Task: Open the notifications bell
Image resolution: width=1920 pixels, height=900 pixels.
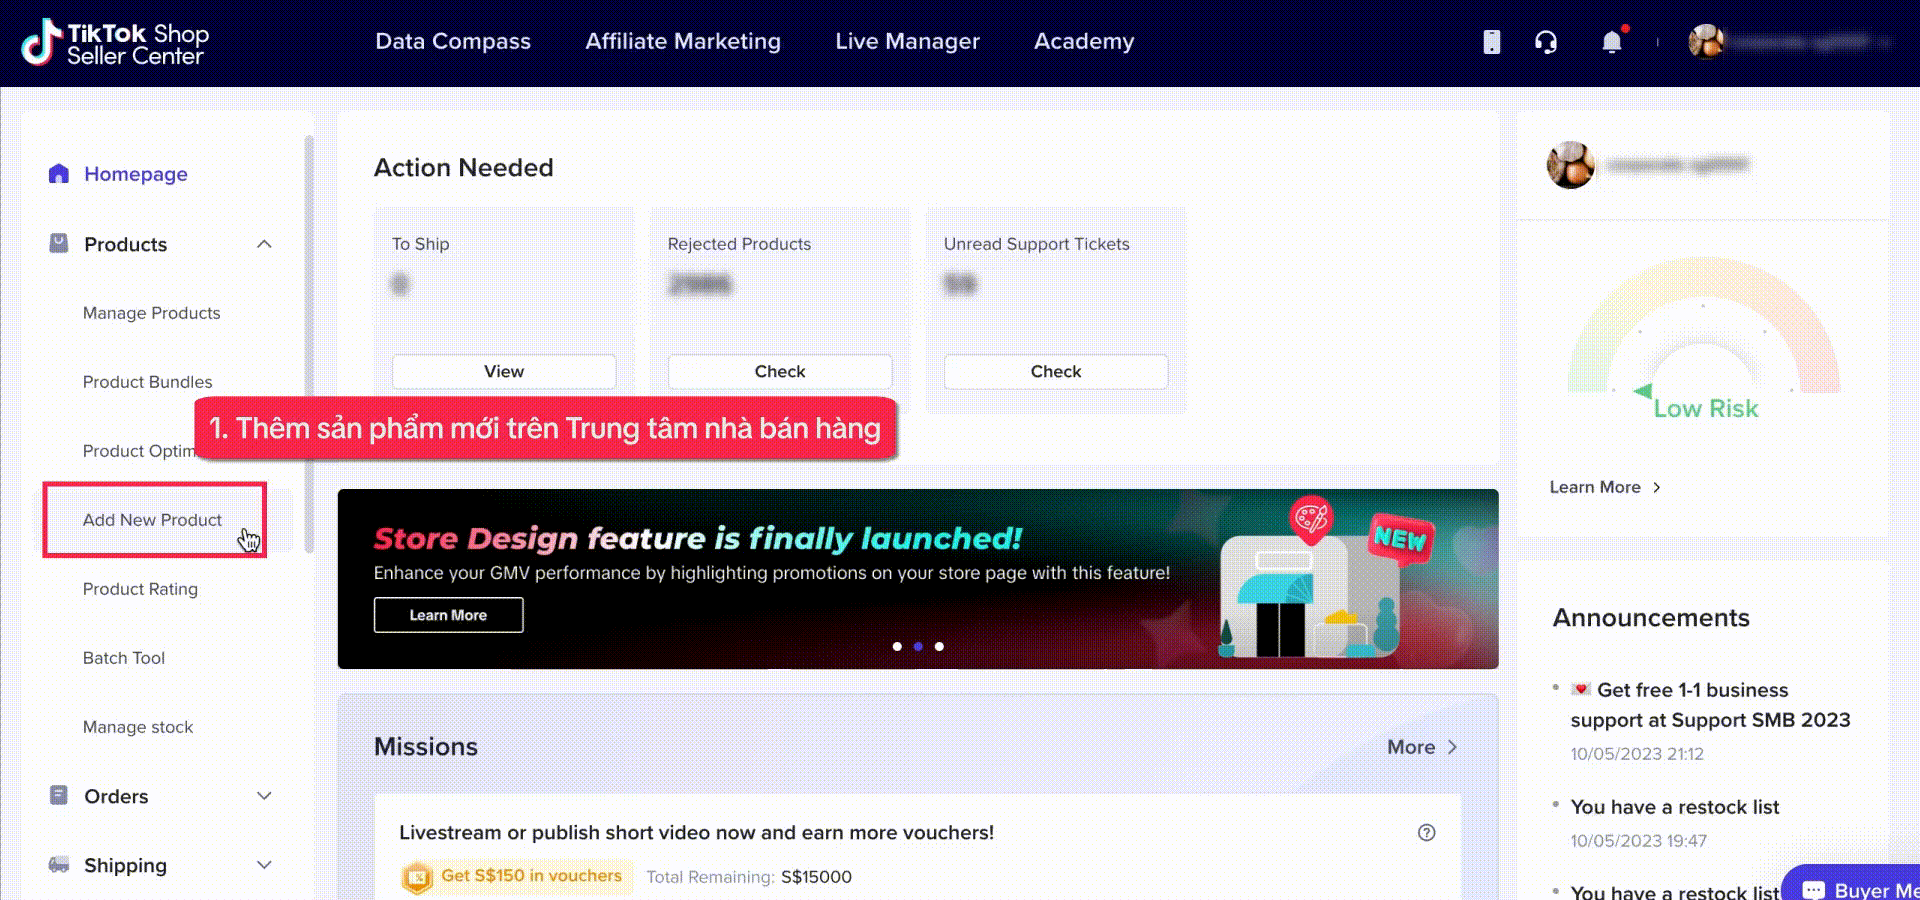Action: coord(1611,42)
